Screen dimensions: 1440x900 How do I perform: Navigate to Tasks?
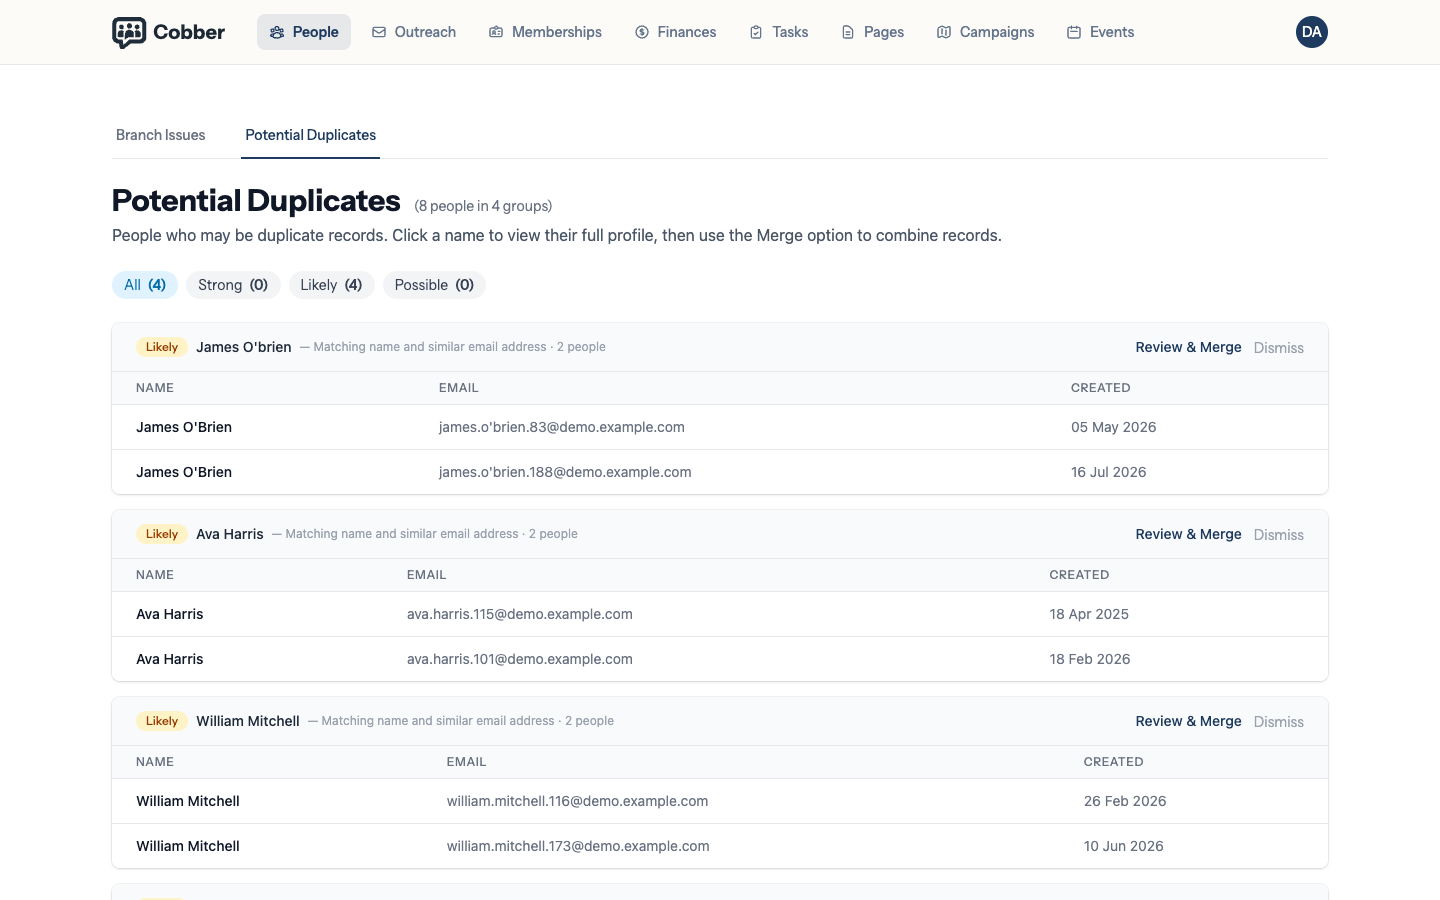click(x=779, y=32)
